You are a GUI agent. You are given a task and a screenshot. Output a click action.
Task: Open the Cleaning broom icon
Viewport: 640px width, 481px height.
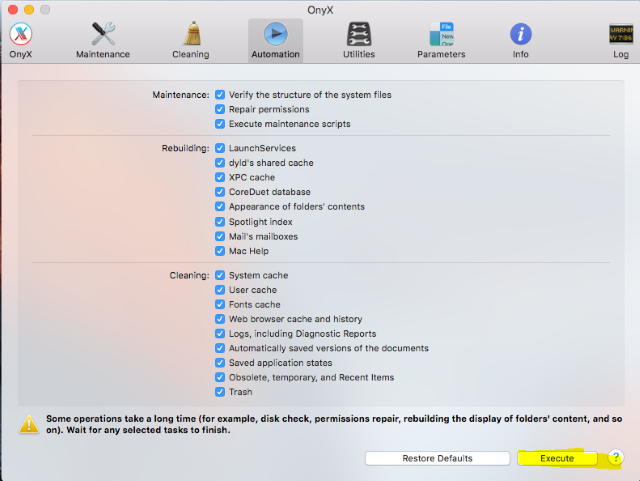click(x=191, y=34)
